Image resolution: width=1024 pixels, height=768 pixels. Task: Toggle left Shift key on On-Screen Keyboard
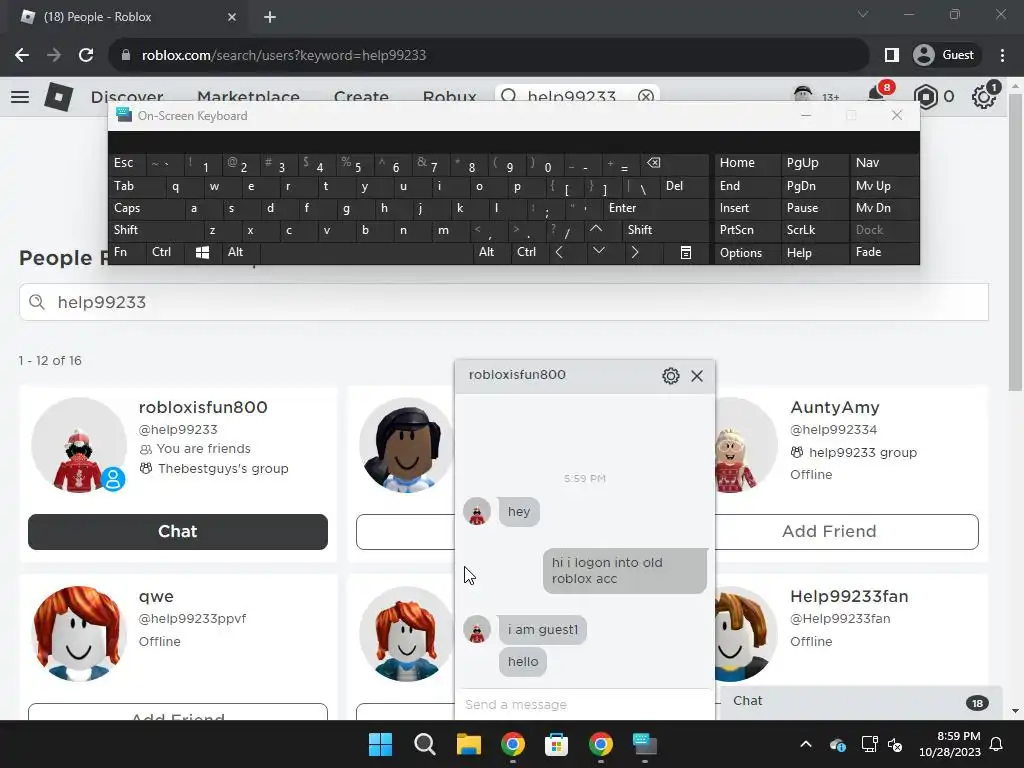(x=155, y=230)
